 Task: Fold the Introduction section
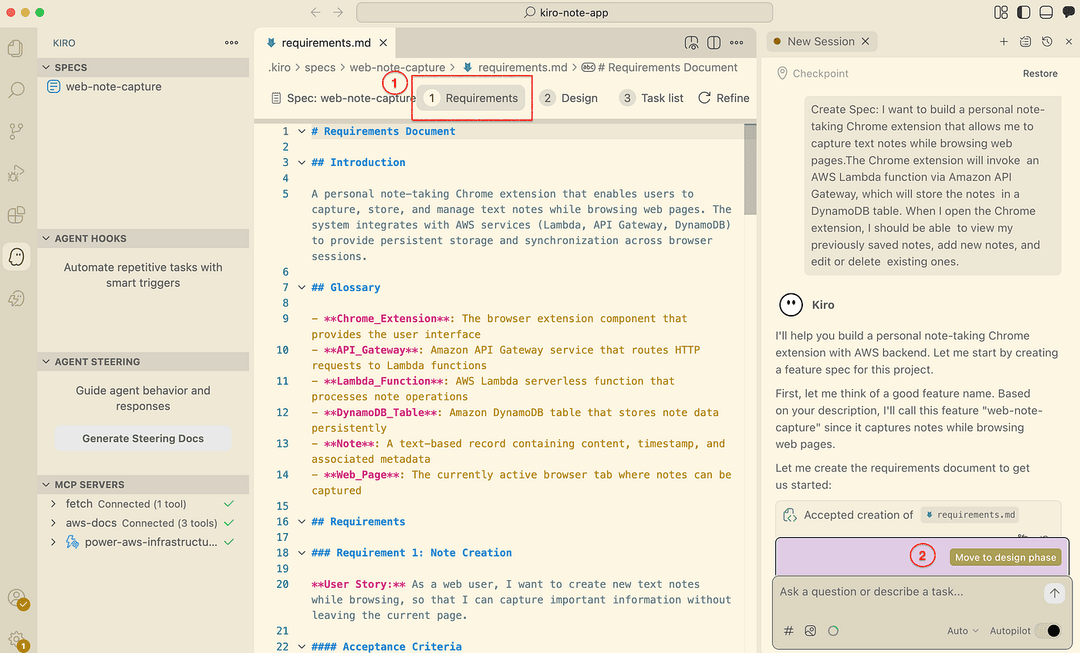[x=301, y=163]
